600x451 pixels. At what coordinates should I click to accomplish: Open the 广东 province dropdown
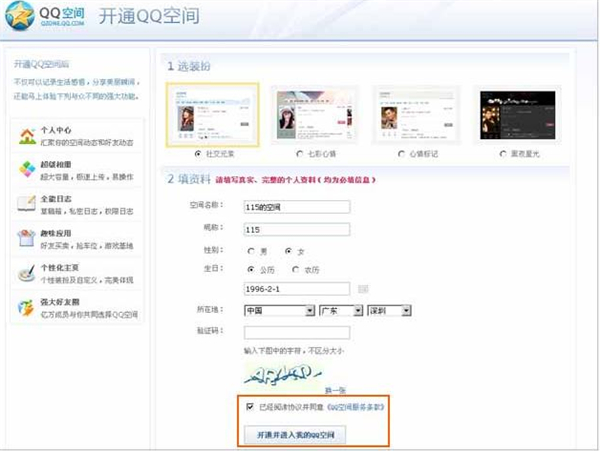pyautogui.click(x=341, y=311)
